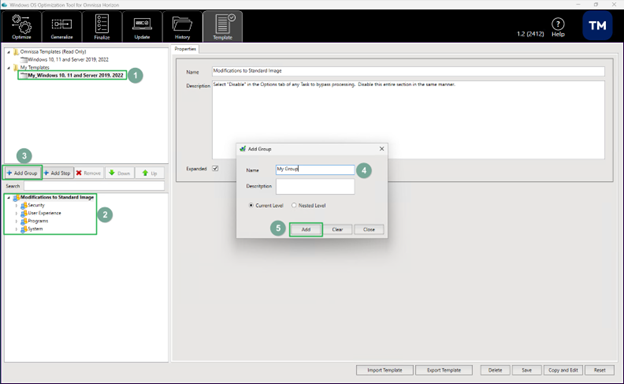Select the Programs tree item label
Image resolution: width=624 pixels, height=384 pixels.
38,221
